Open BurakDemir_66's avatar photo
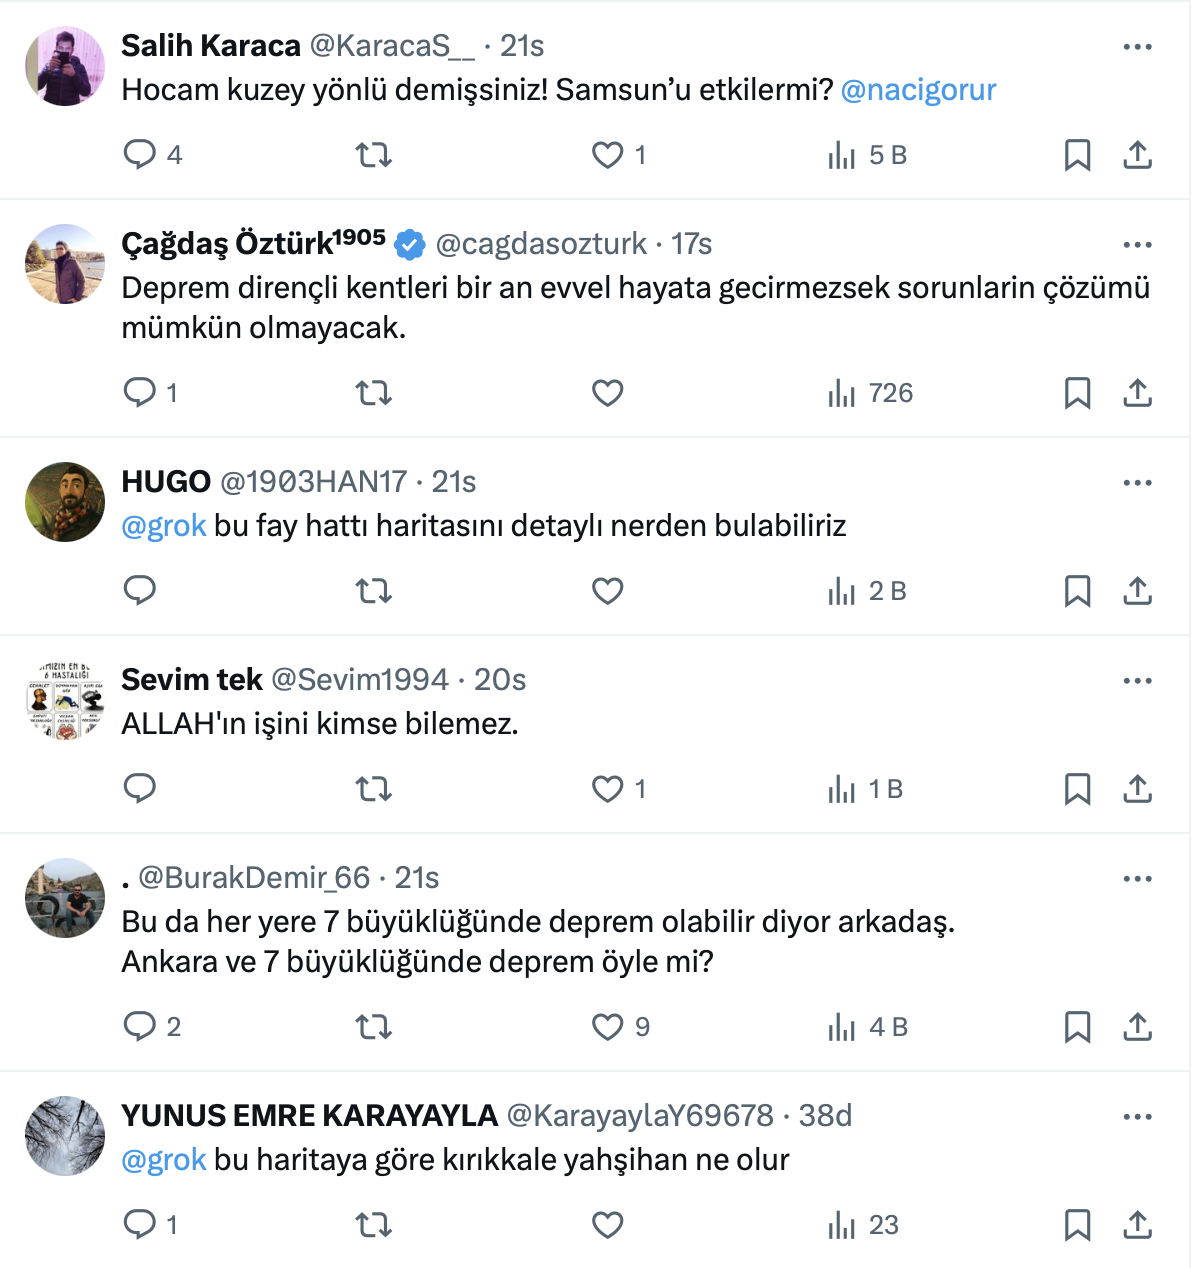This screenshot has height=1268, width=1204. [x=65, y=898]
